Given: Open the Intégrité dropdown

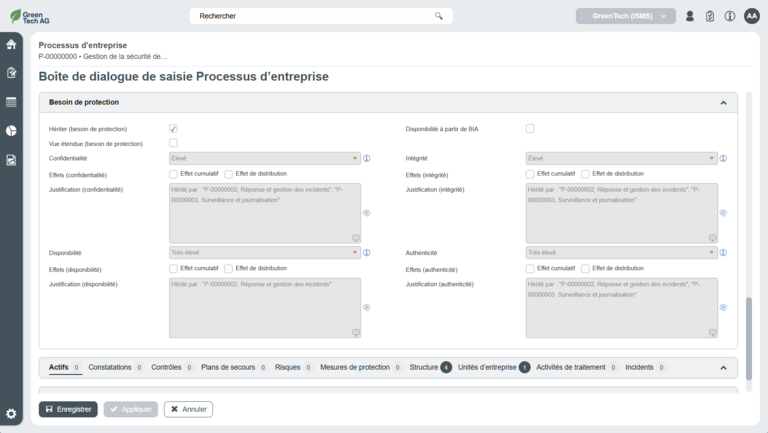Looking at the screenshot, I should click(x=621, y=158).
